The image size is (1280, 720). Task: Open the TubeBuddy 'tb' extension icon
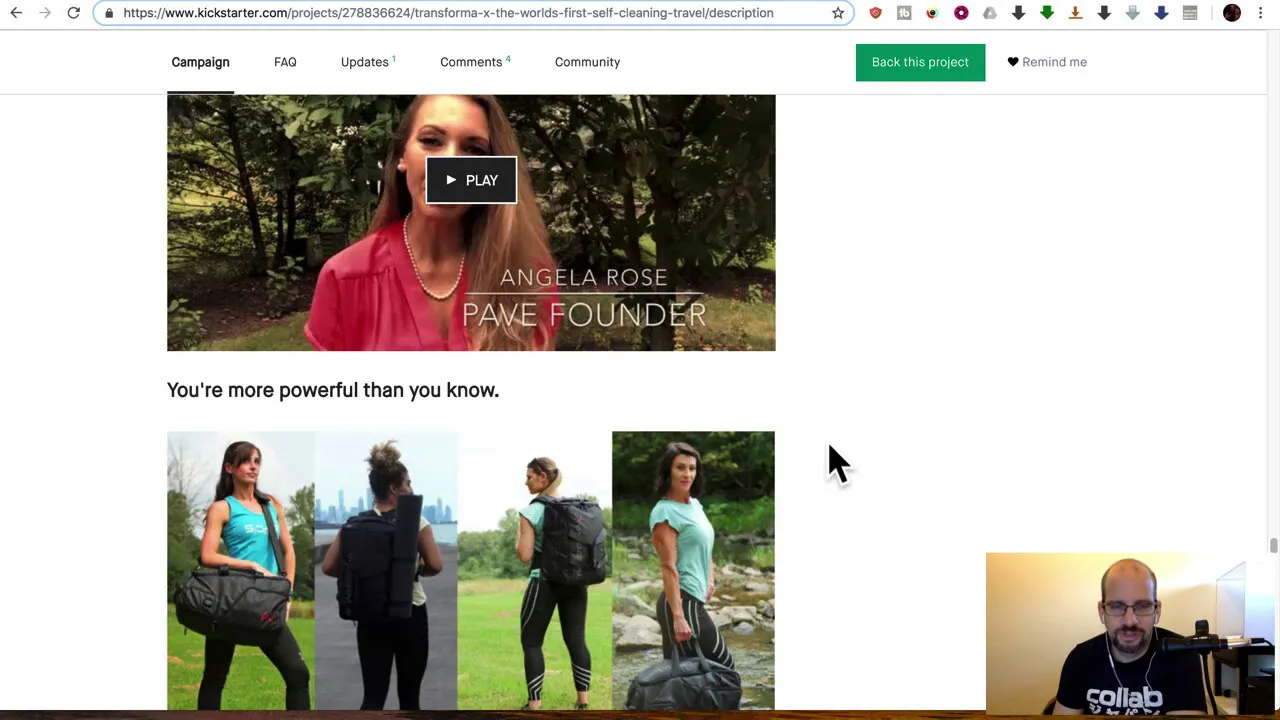(x=904, y=13)
